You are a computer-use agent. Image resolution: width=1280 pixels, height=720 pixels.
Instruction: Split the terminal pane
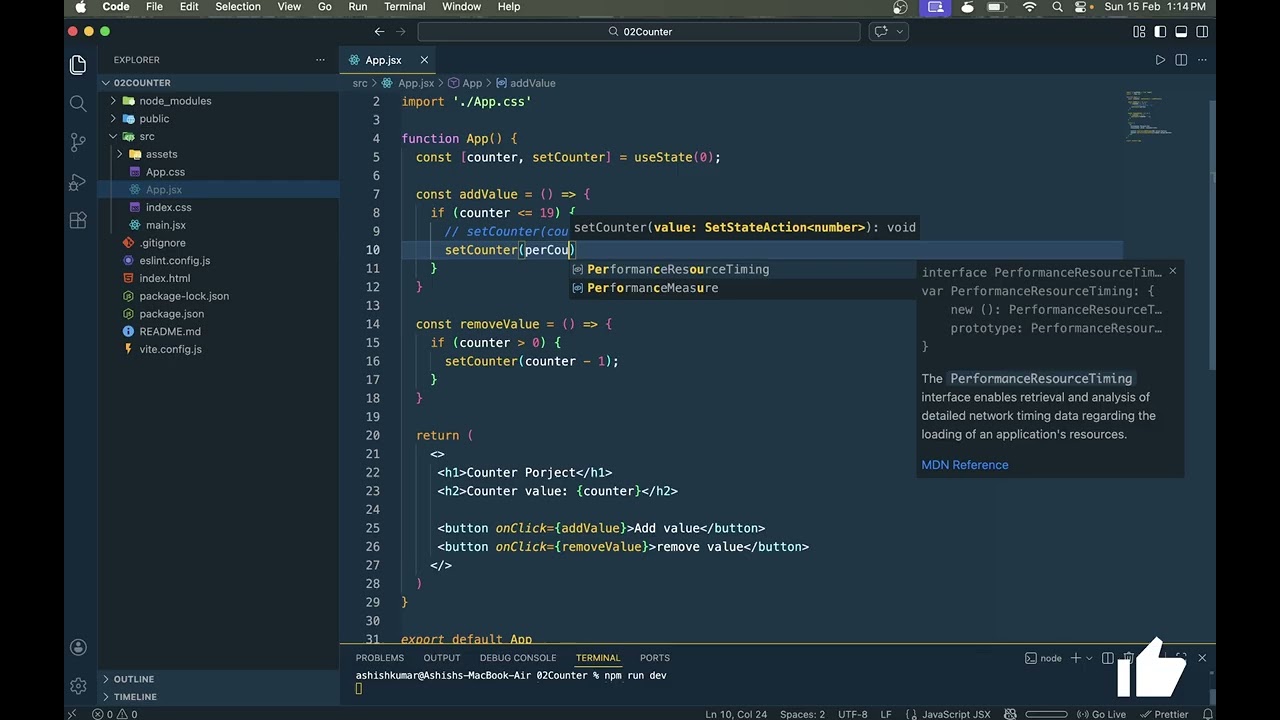tap(1108, 658)
